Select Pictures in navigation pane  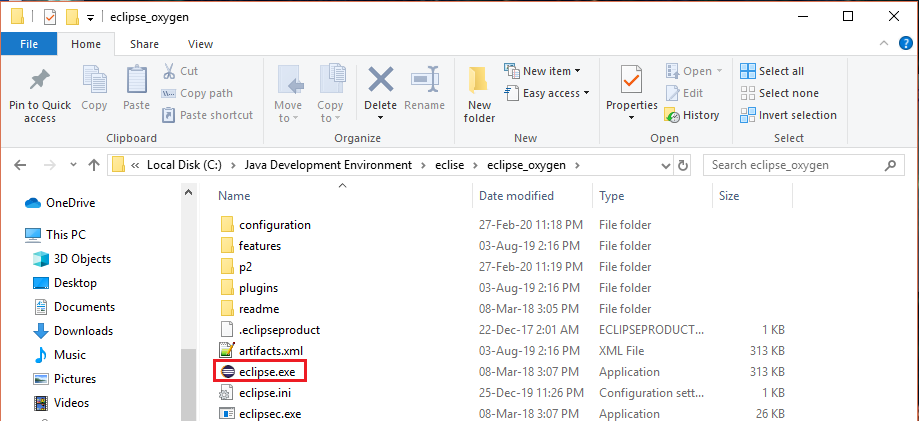[x=65, y=379]
